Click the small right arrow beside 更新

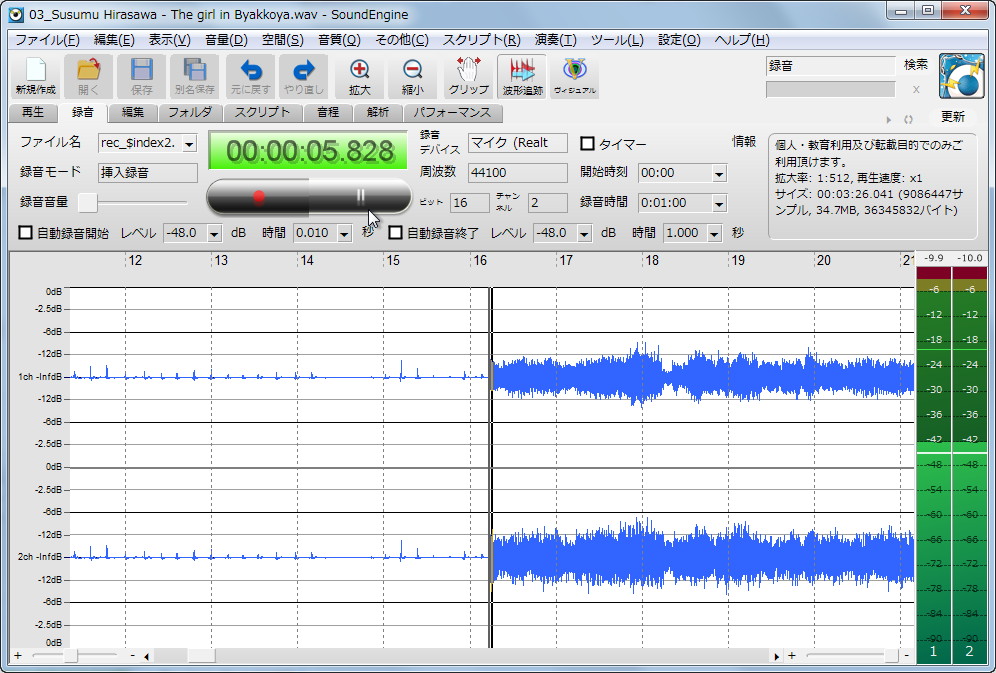889,119
